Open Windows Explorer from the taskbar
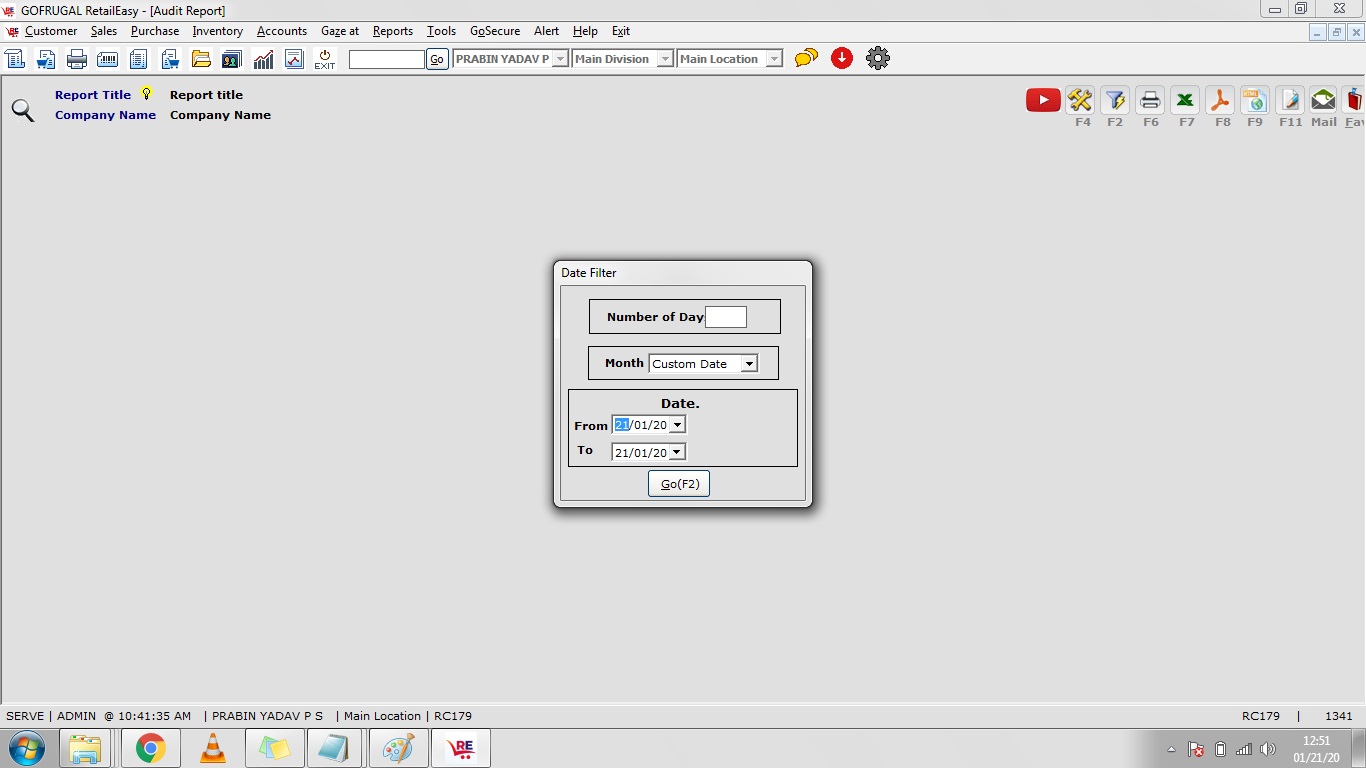 pyautogui.click(x=85, y=748)
